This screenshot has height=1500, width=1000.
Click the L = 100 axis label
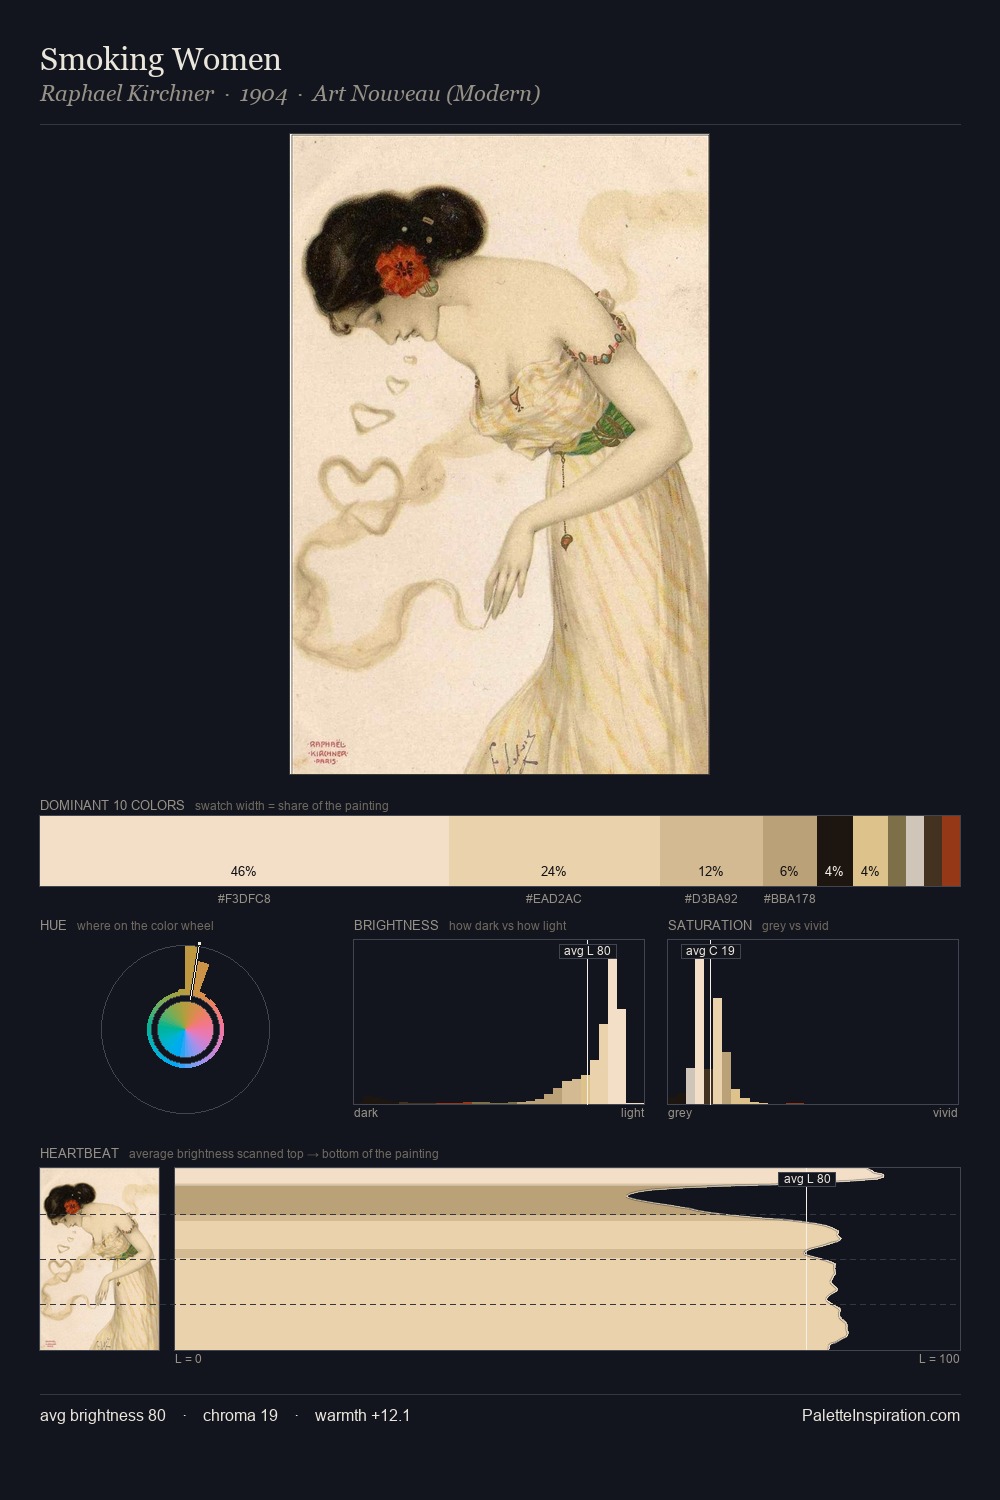click(x=939, y=1359)
